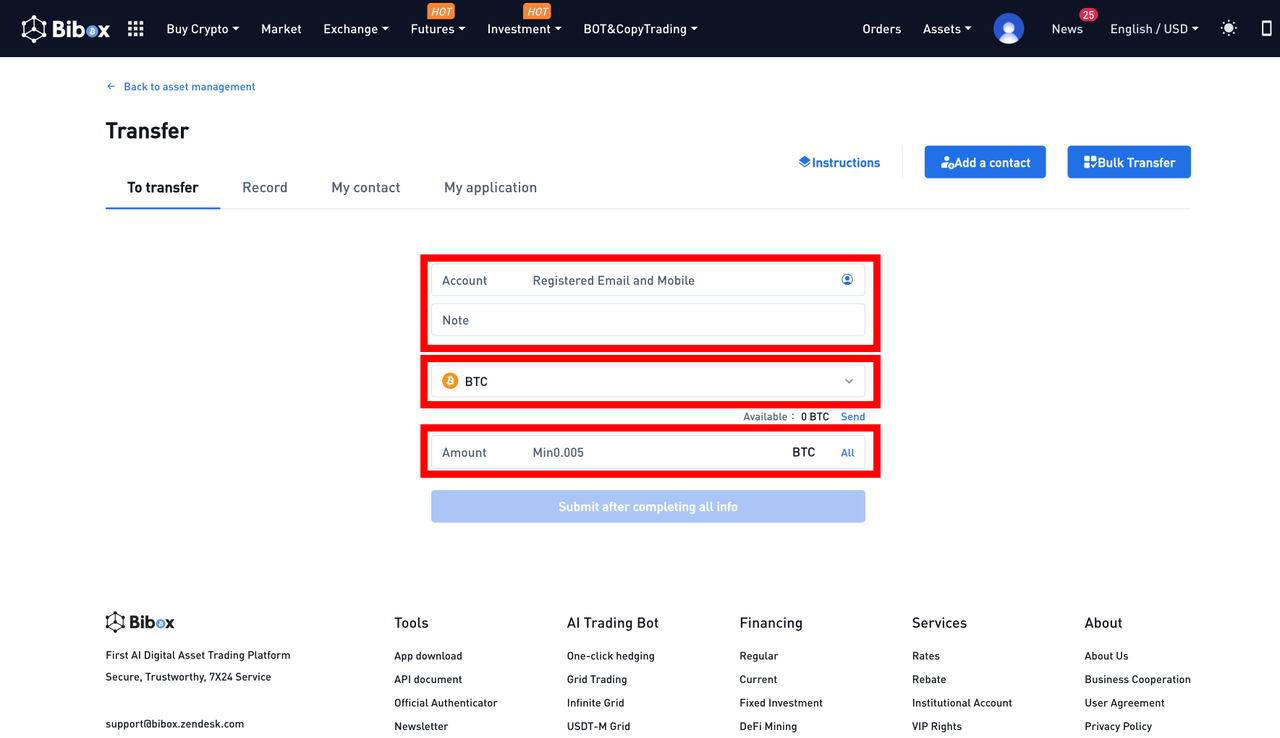Screen dimensions: 1280x738
Task: Open the Assets dropdown menu
Action: click(x=946, y=29)
